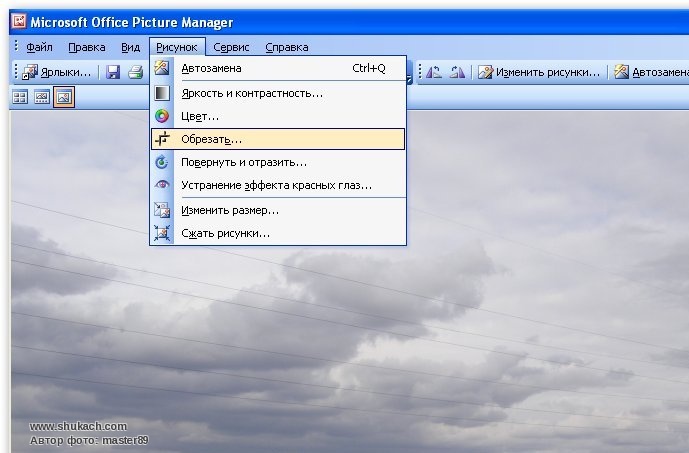Click the Автозамена toolbar button
The image size is (689, 453).
(651, 72)
